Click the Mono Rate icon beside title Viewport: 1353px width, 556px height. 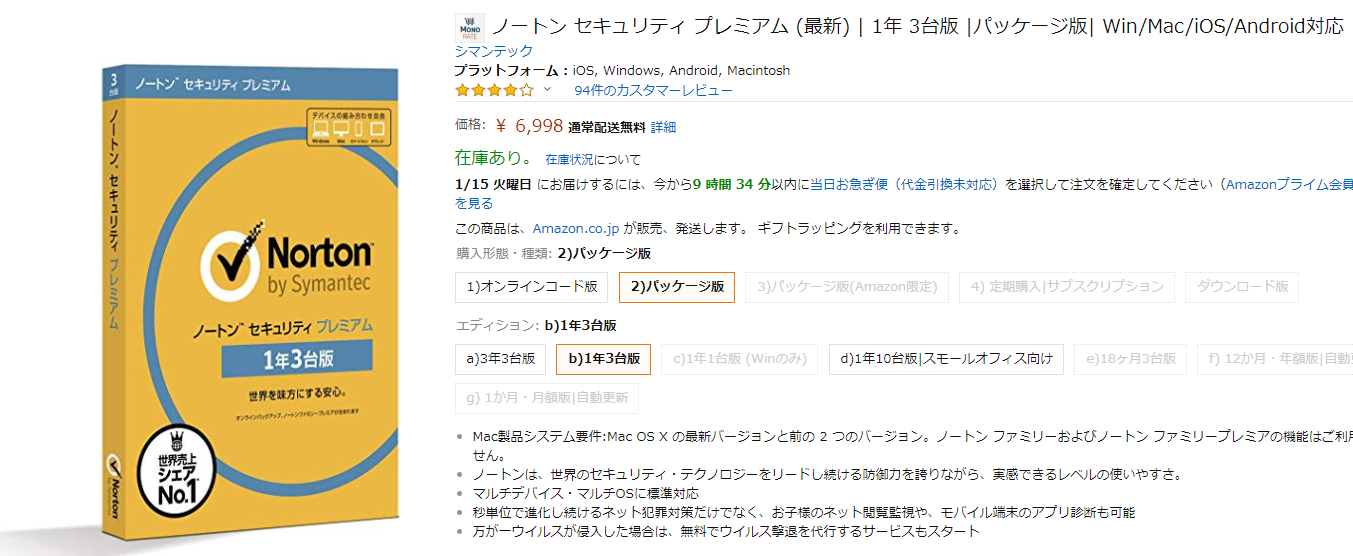469,27
